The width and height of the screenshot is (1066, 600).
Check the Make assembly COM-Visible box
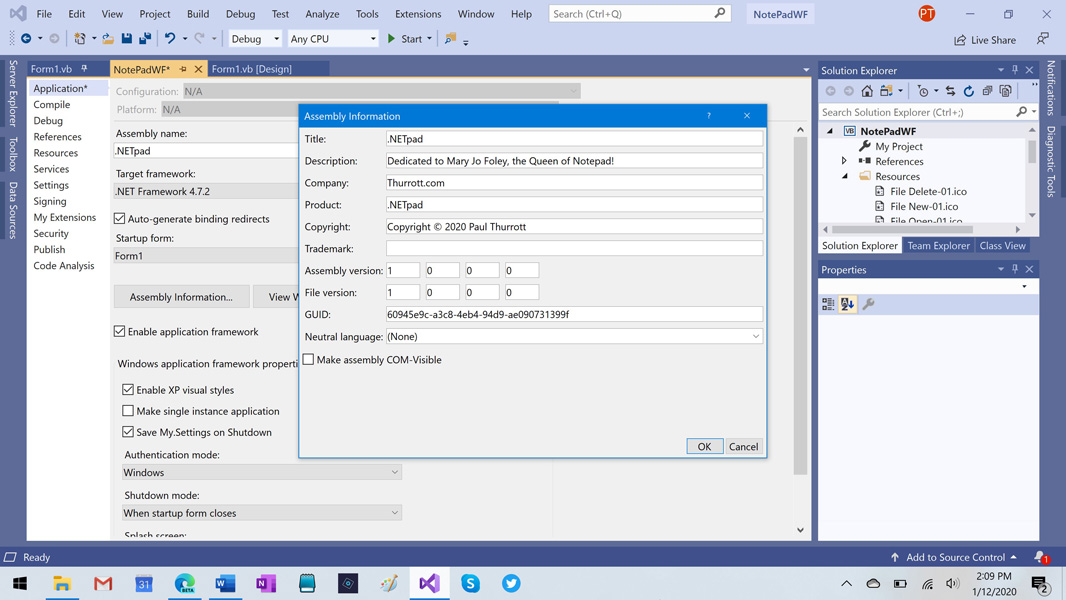(x=309, y=359)
